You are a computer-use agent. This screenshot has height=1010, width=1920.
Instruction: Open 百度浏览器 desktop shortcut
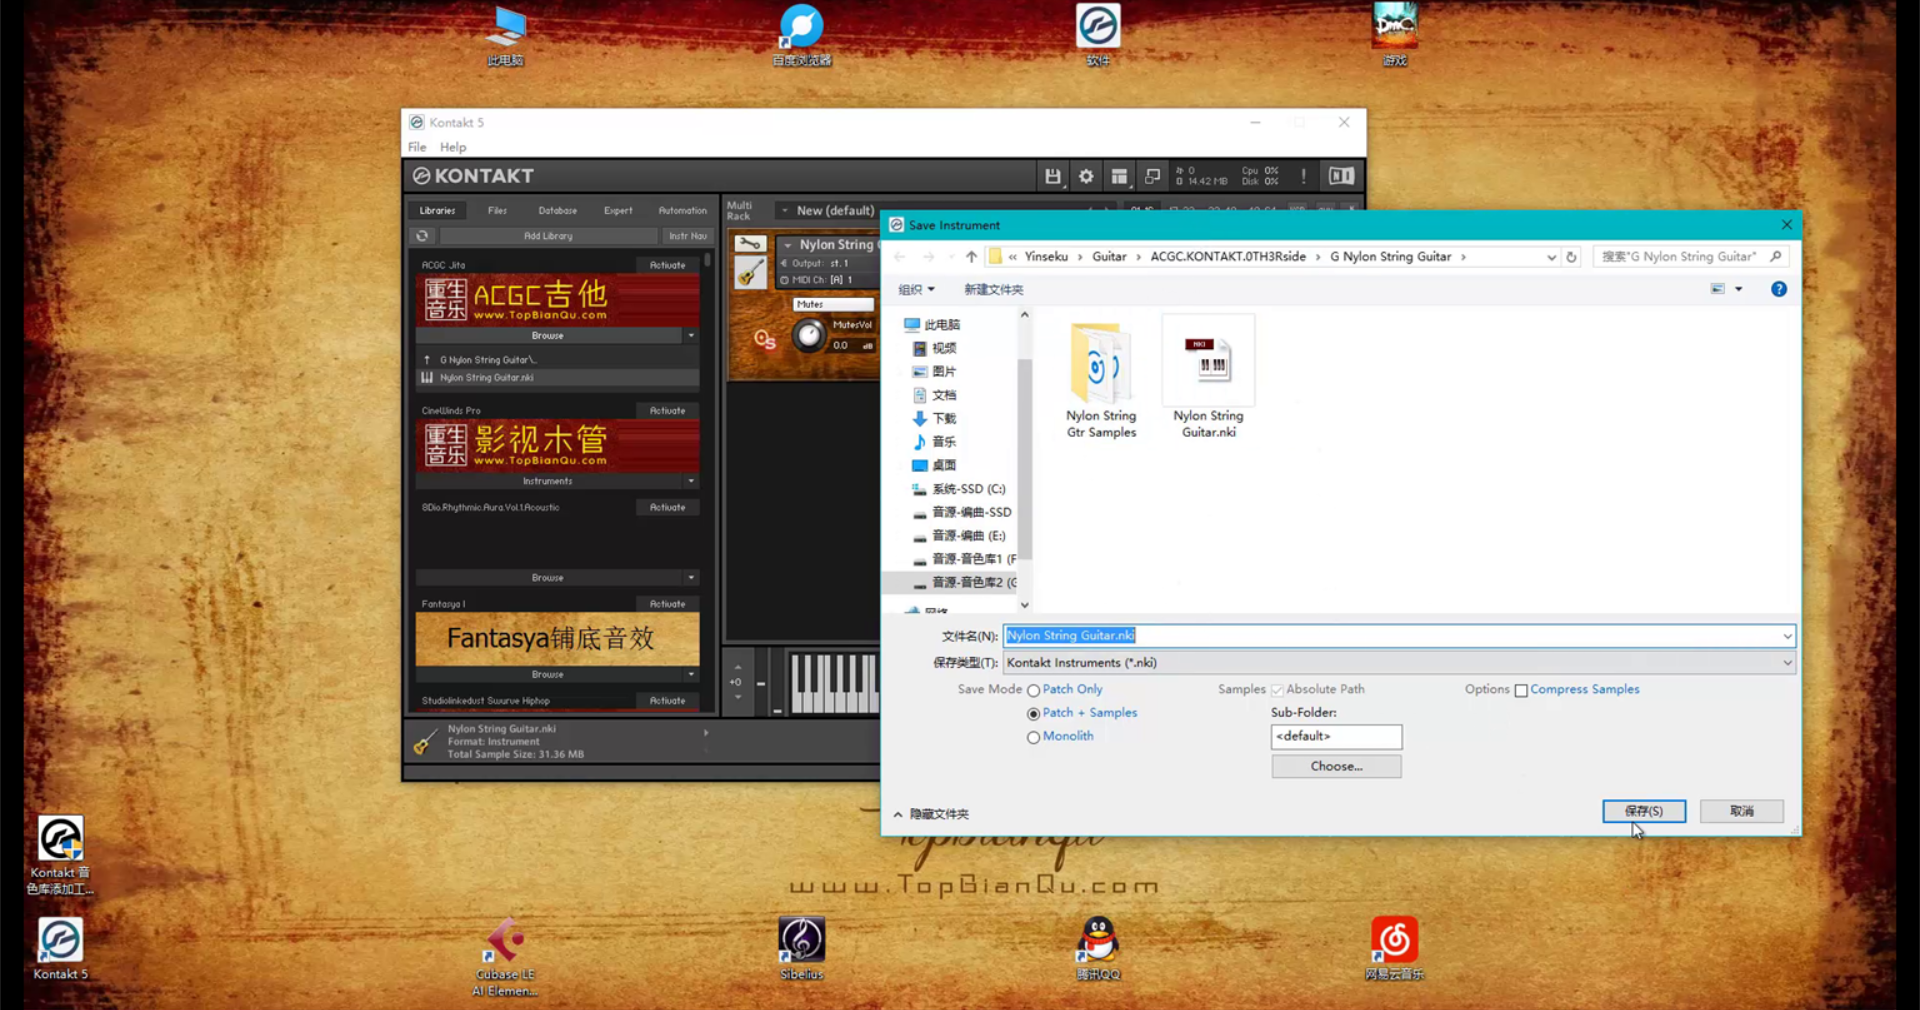pyautogui.click(x=801, y=36)
